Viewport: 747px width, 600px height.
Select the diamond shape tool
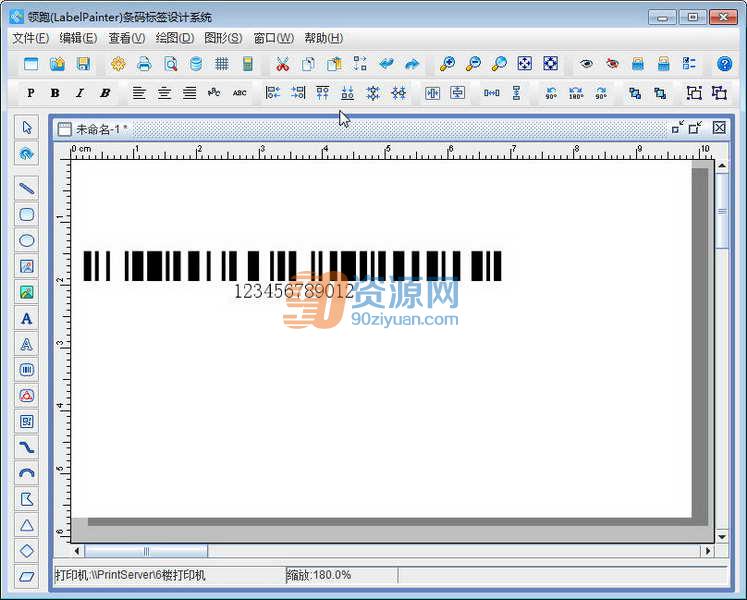click(x=27, y=551)
